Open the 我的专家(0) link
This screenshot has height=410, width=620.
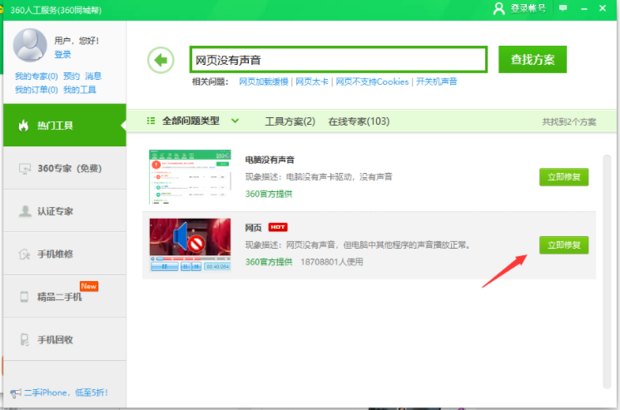(x=36, y=76)
